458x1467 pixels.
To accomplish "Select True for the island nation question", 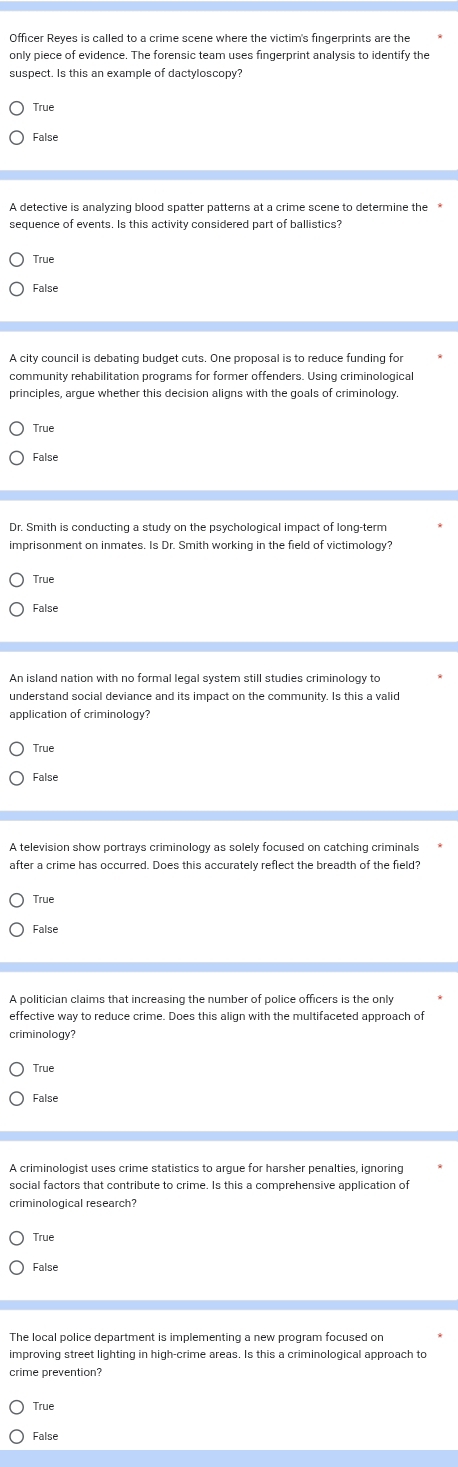I will click(16, 748).
